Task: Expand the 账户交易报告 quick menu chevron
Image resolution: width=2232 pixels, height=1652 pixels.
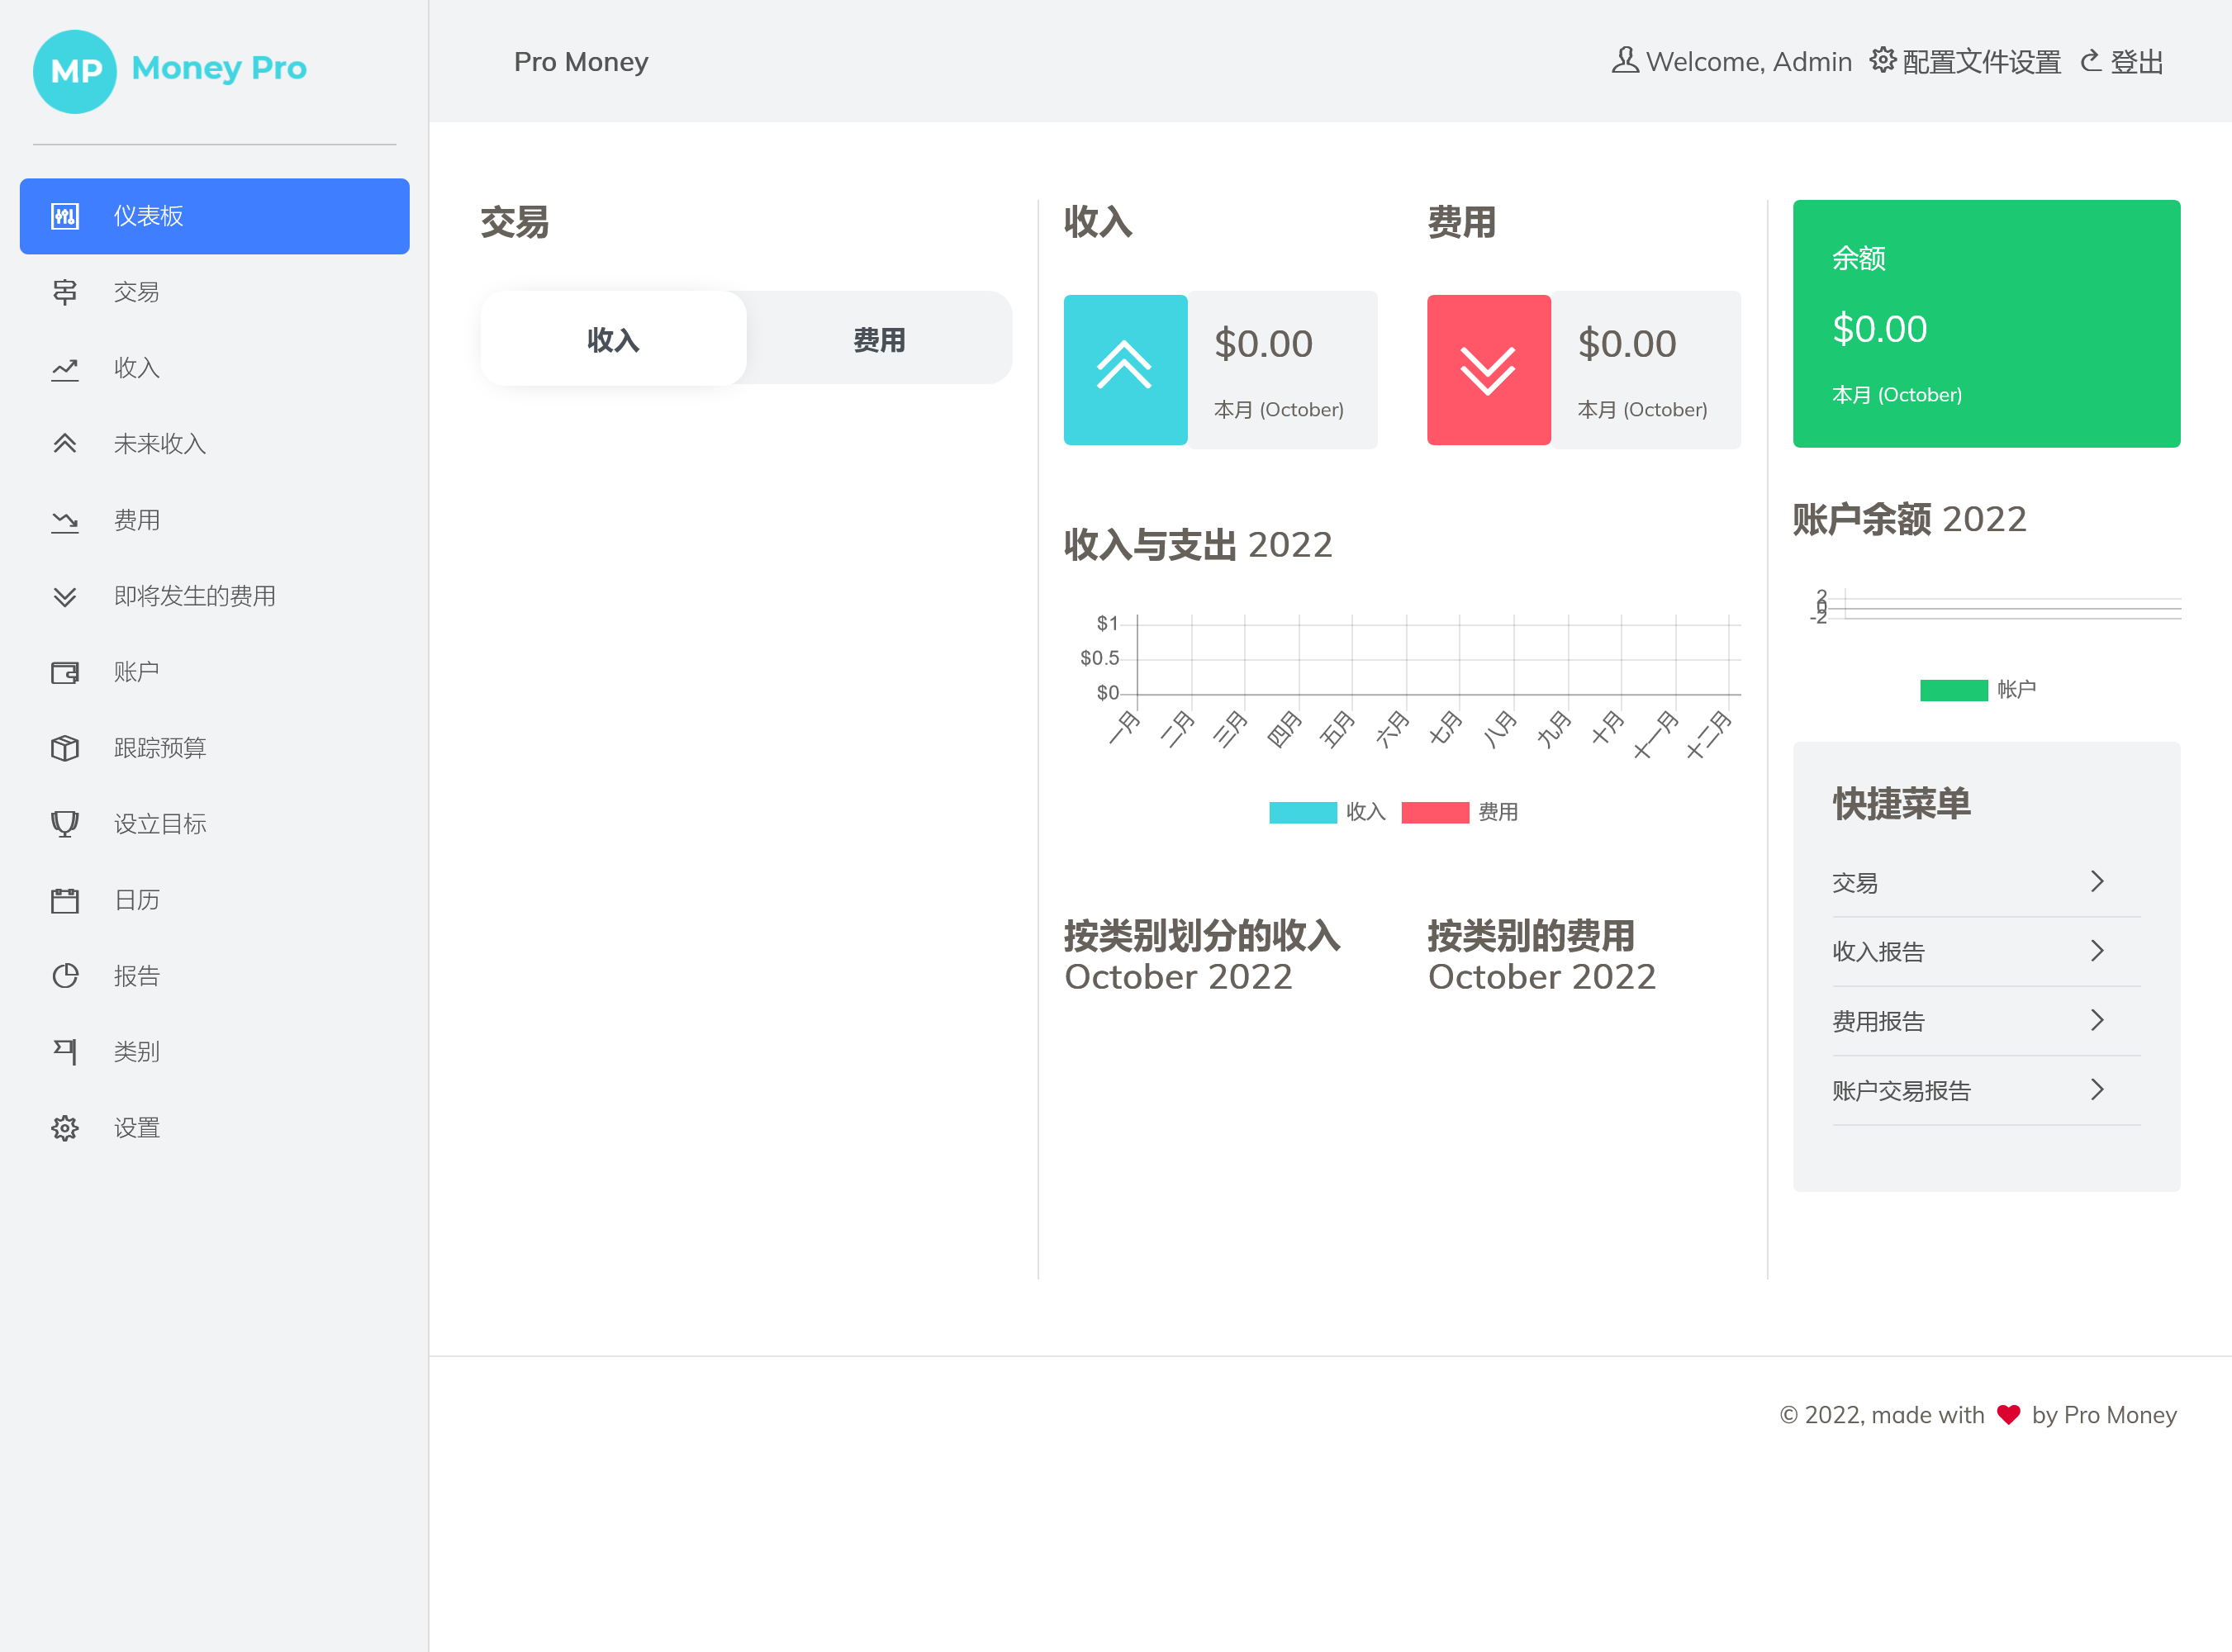Action: pyautogui.click(x=2097, y=1090)
